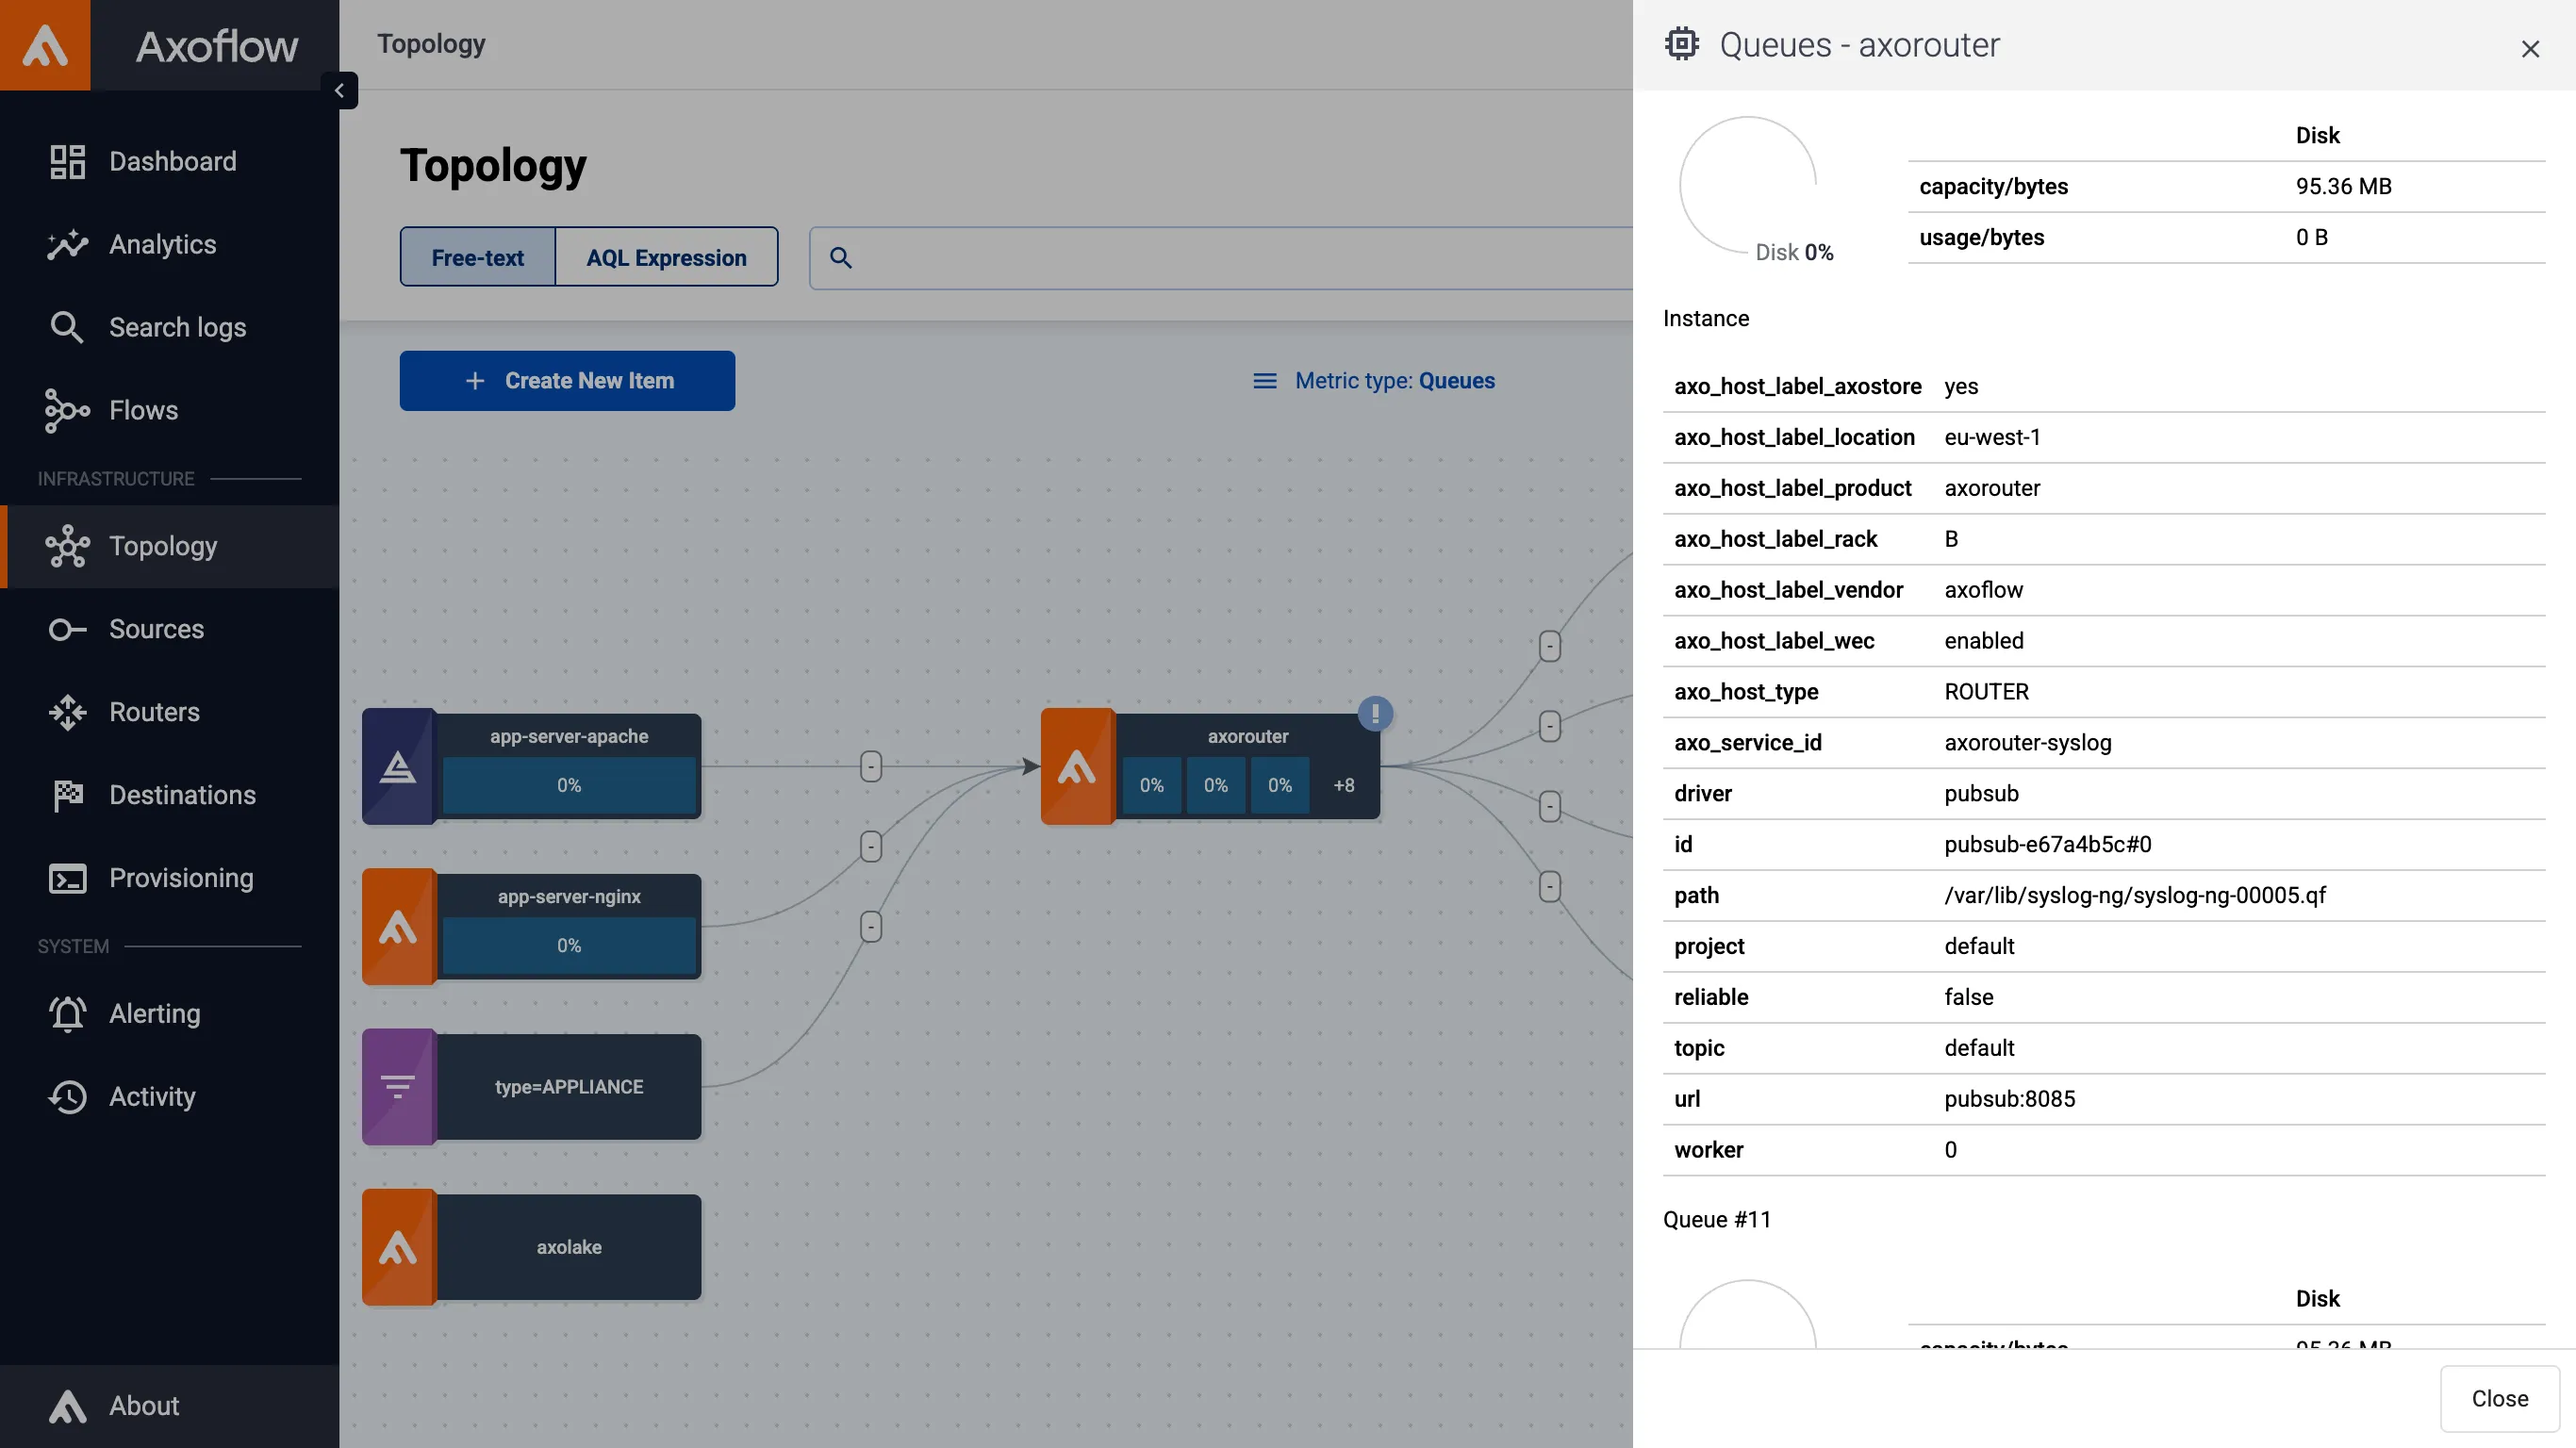Open Destinations in sidebar
Screen dimensions: 2576x1448
182,795
